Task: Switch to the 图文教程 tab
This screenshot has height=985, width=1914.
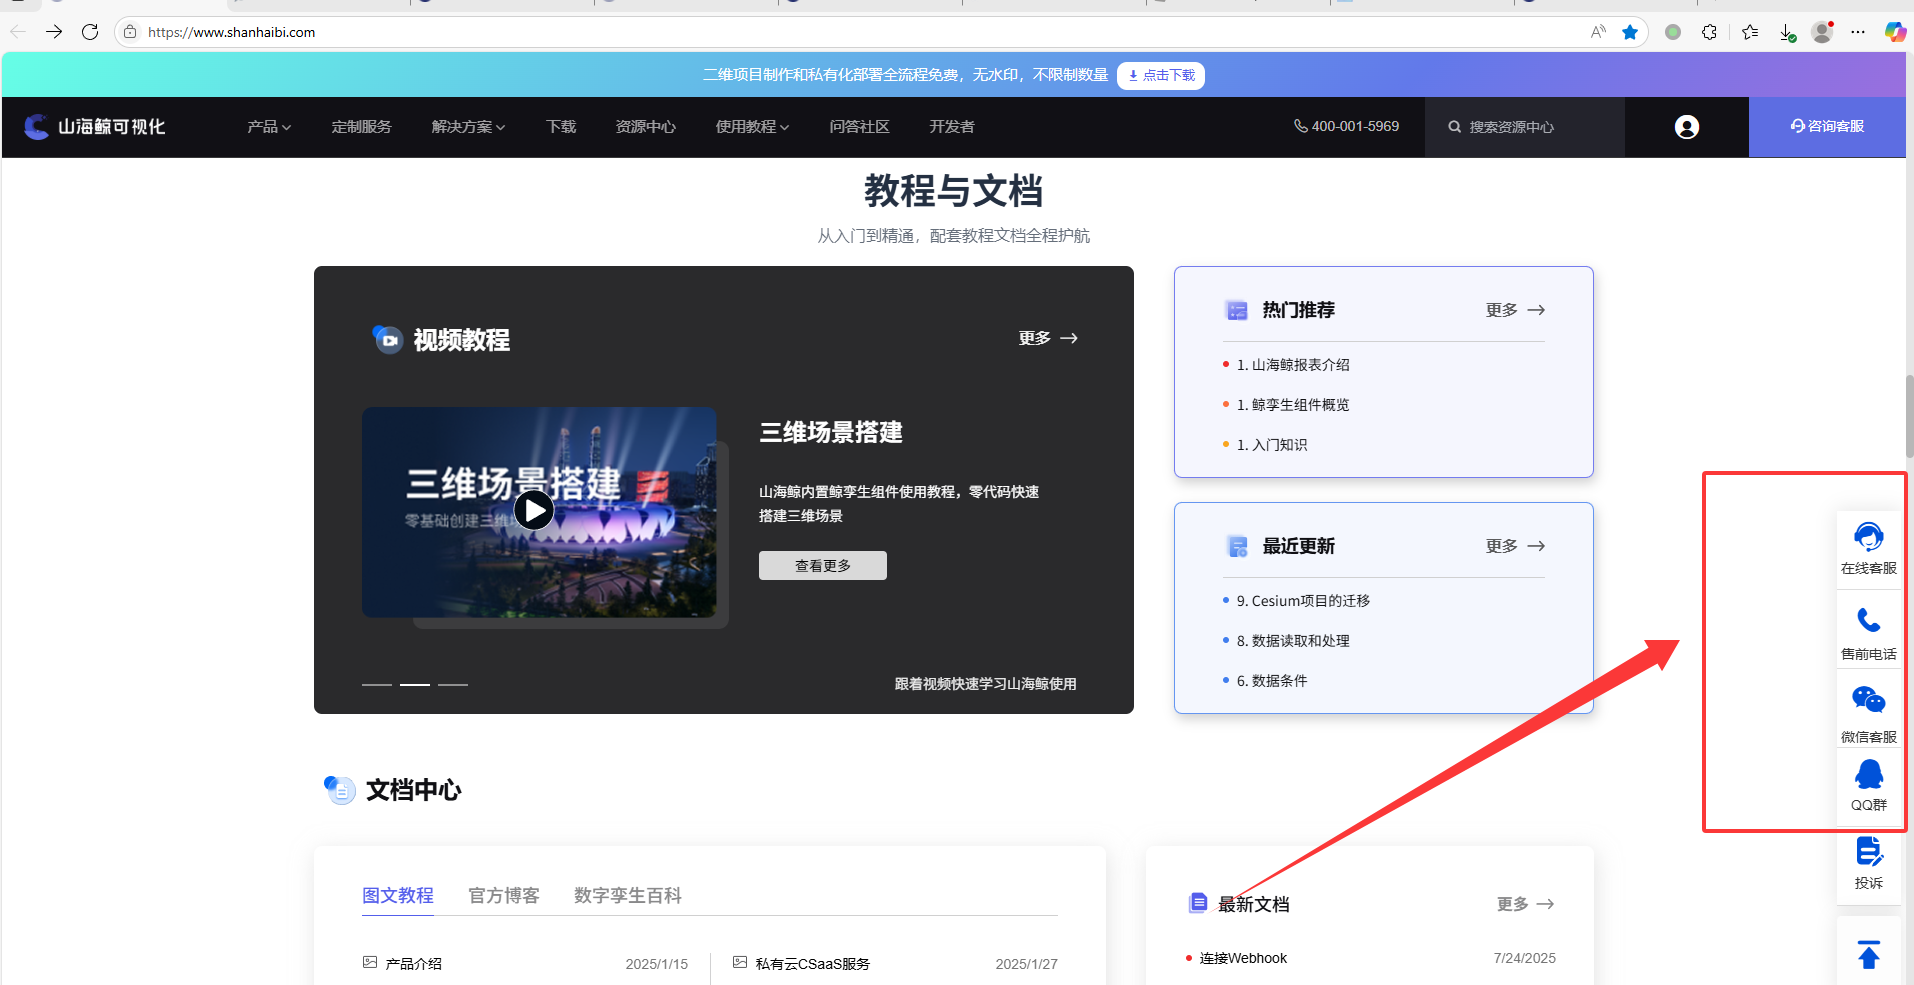Action: click(398, 895)
